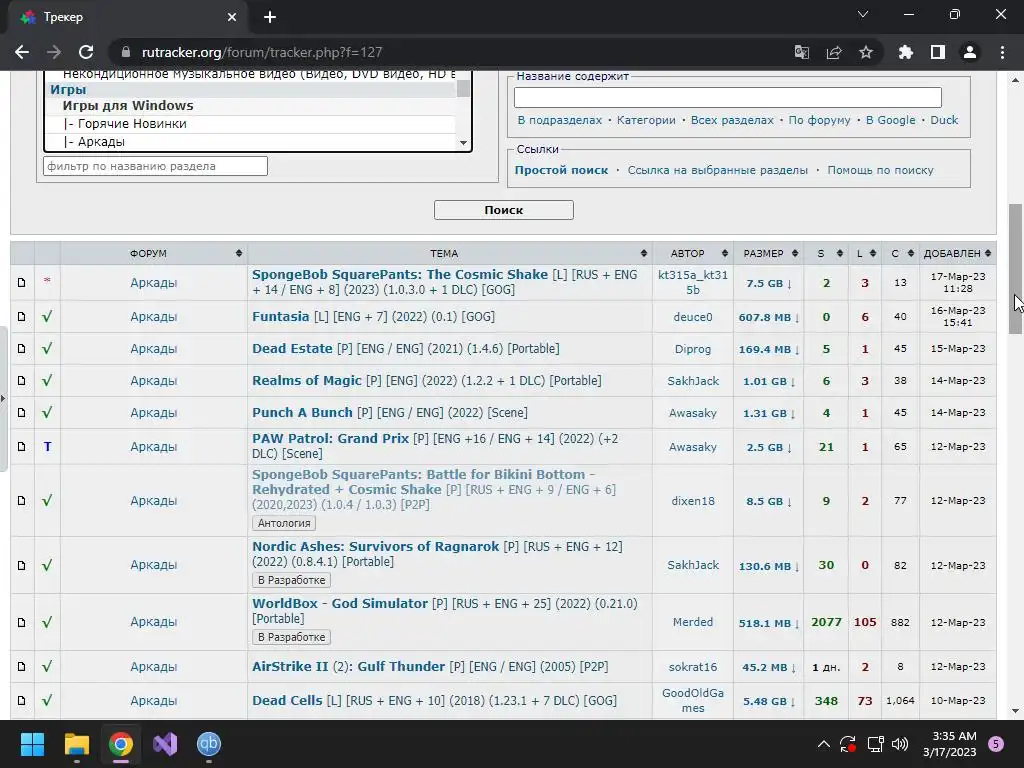Download 518.1 MB WorldBox torrent
The height and width of the screenshot is (768, 1024).
coord(769,624)
